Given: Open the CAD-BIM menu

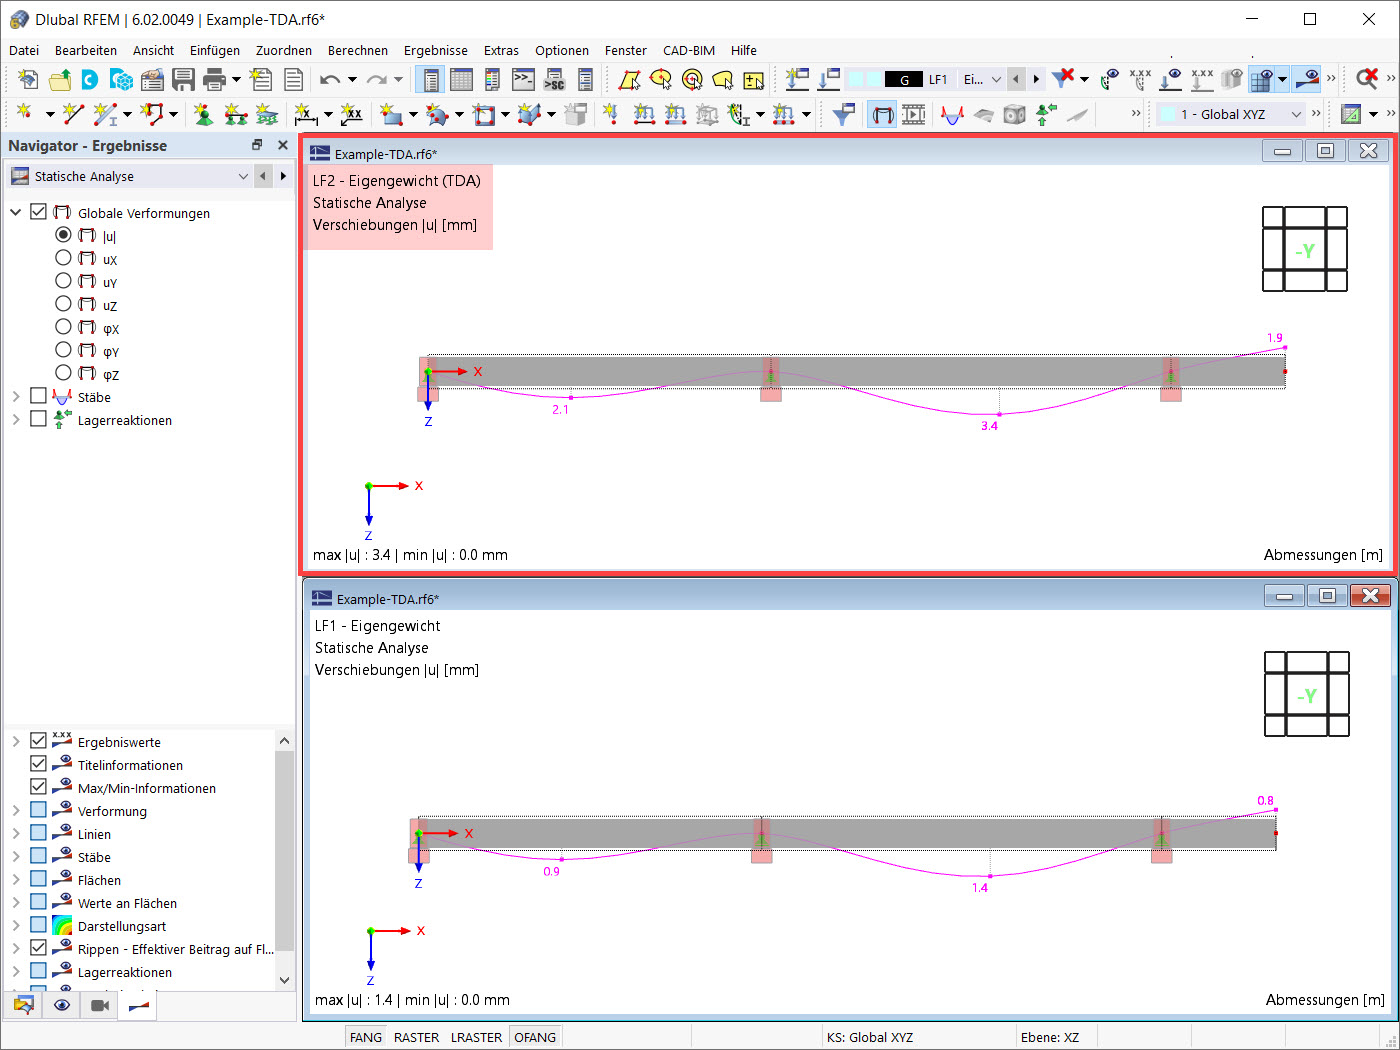Looking at the screenshot, I should coord(689,50).
